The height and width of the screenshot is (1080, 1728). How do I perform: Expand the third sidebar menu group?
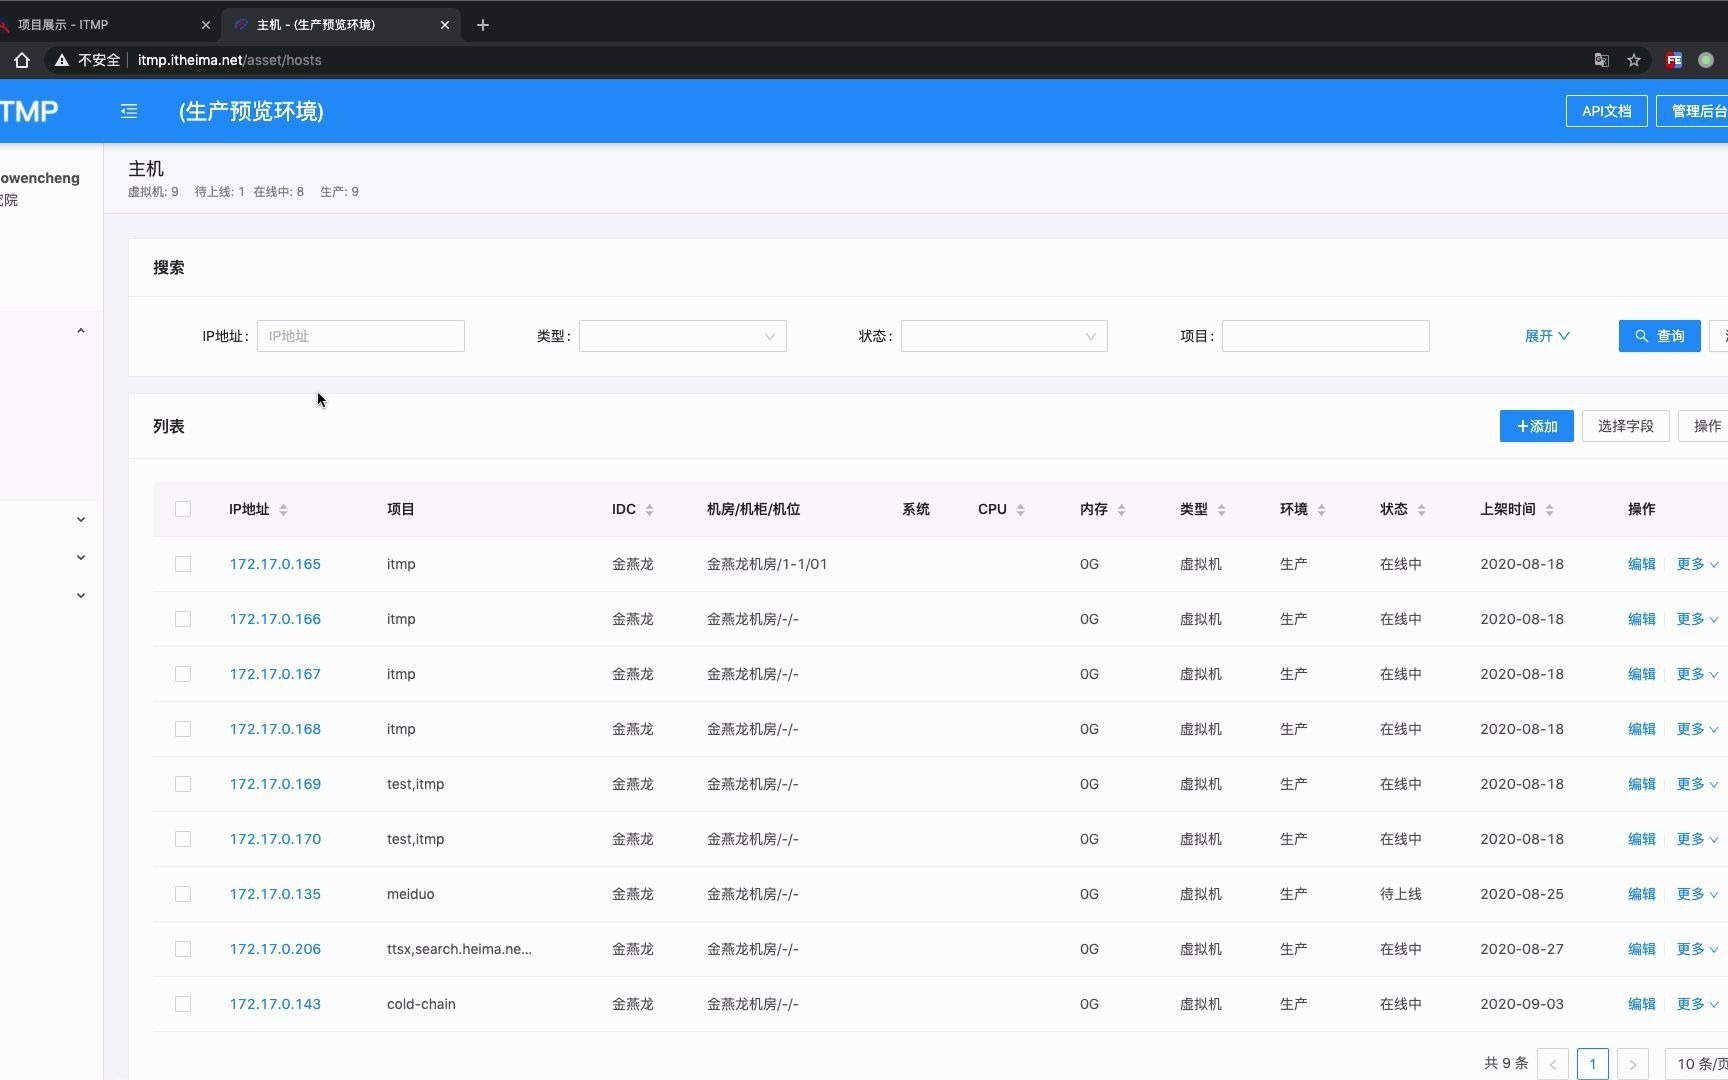[x=81, y=558]
